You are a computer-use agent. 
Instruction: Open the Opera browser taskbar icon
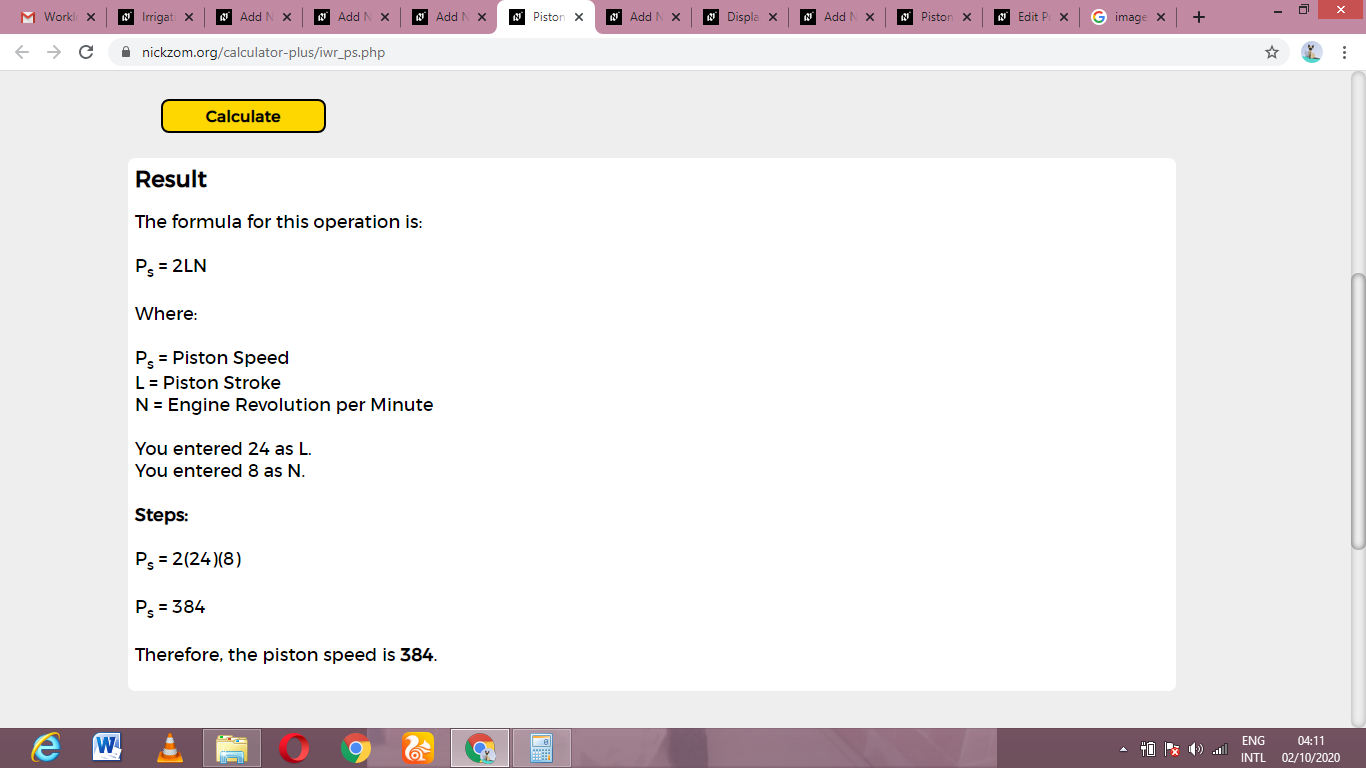pos(294,748)
